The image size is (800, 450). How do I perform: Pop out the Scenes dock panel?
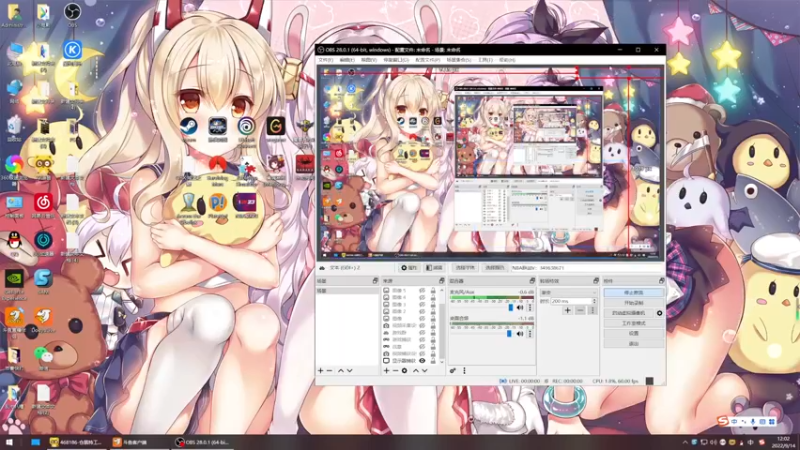[375, 281]
